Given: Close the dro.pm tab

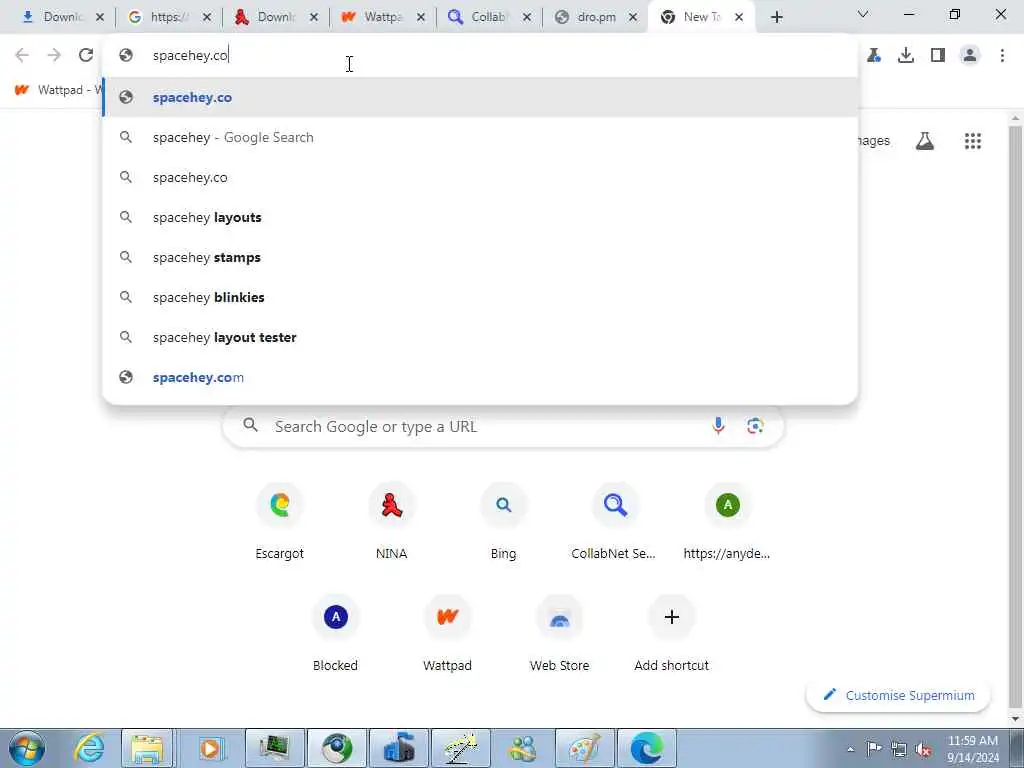Looking at the screenshot, I should pos(633,18).
